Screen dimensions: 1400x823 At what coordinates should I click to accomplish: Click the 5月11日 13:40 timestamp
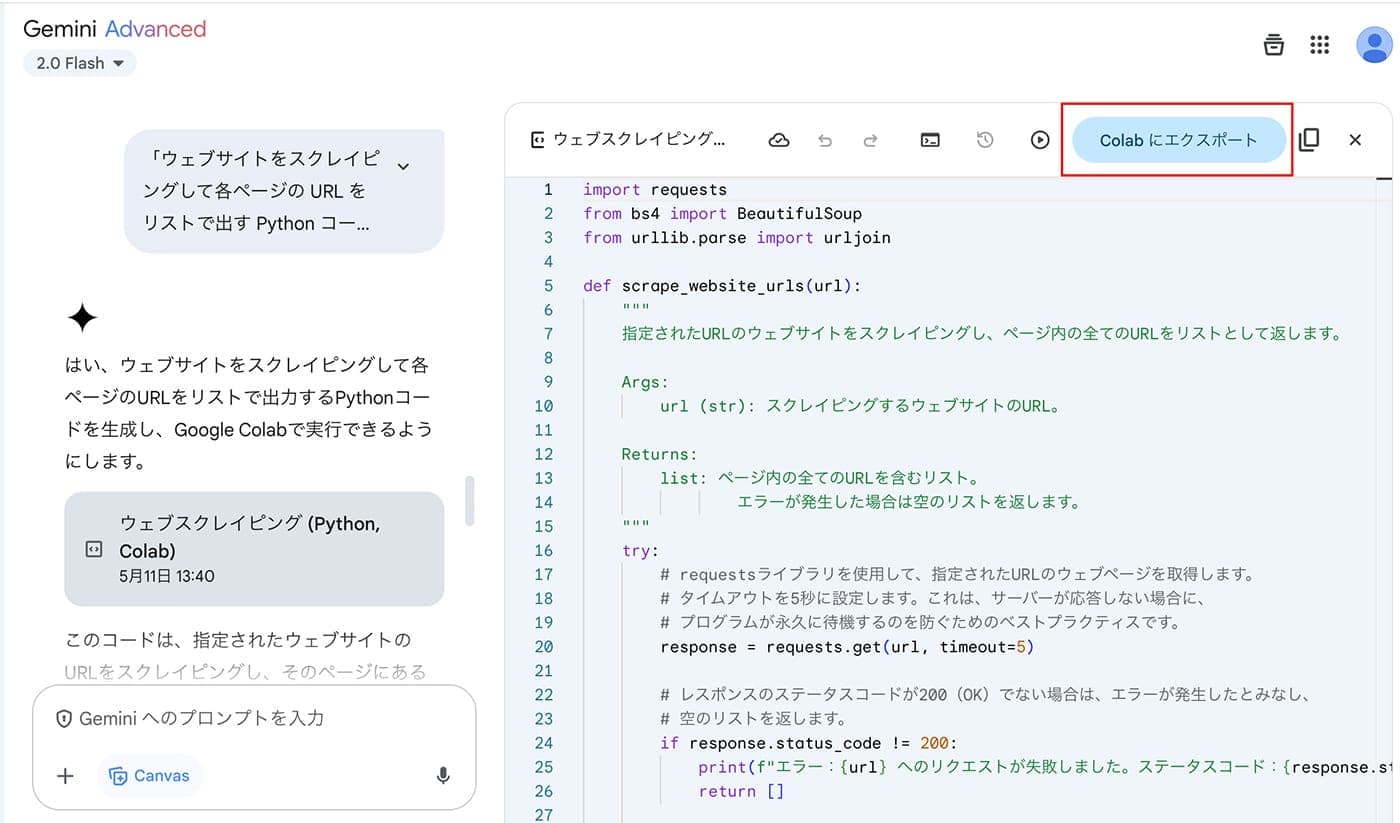click(166, 576)
